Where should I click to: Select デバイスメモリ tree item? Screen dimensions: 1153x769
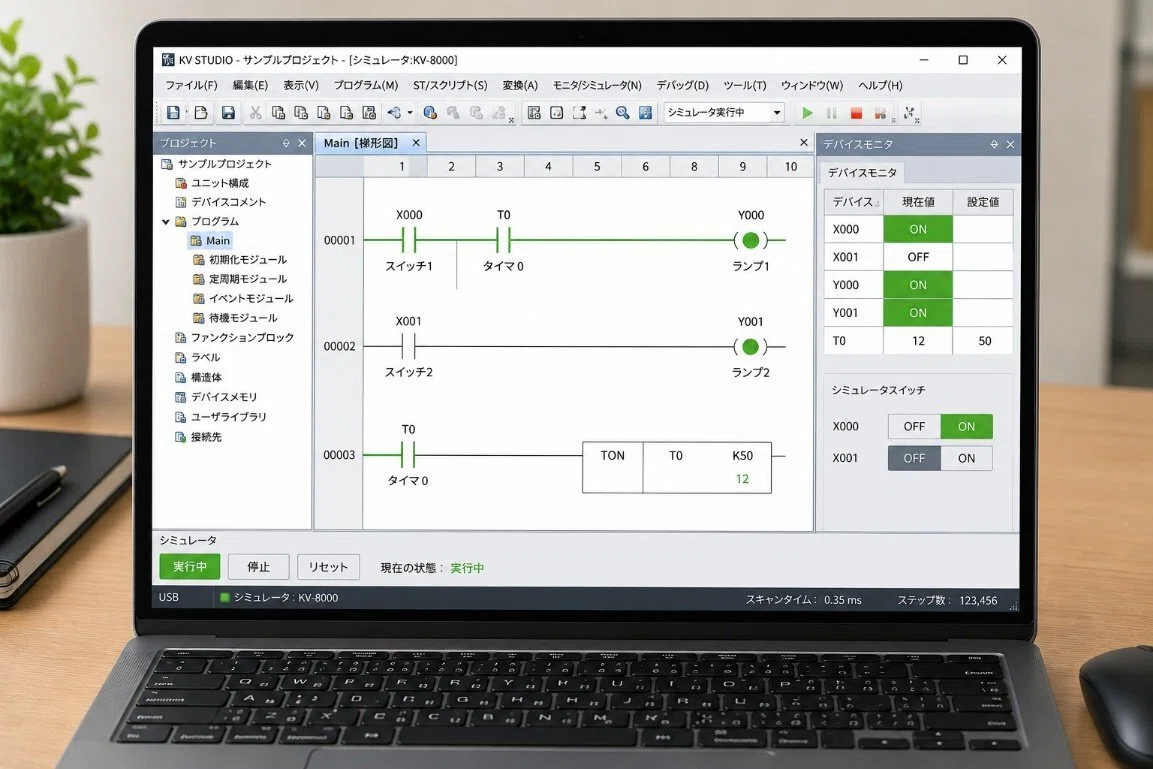[x=216, y=397]
